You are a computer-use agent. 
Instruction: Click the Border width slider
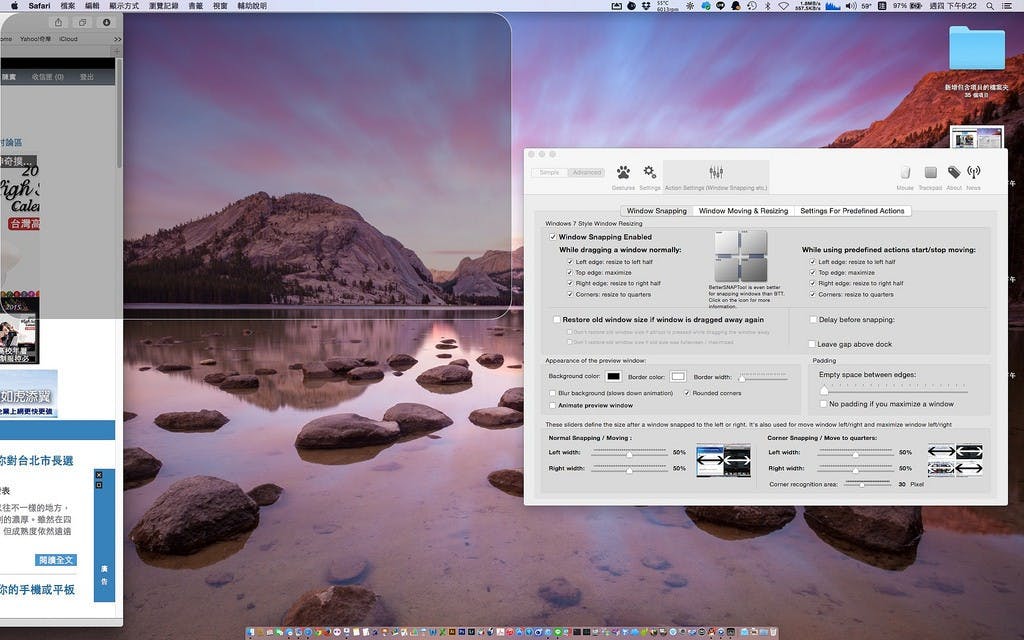[763, 377]
